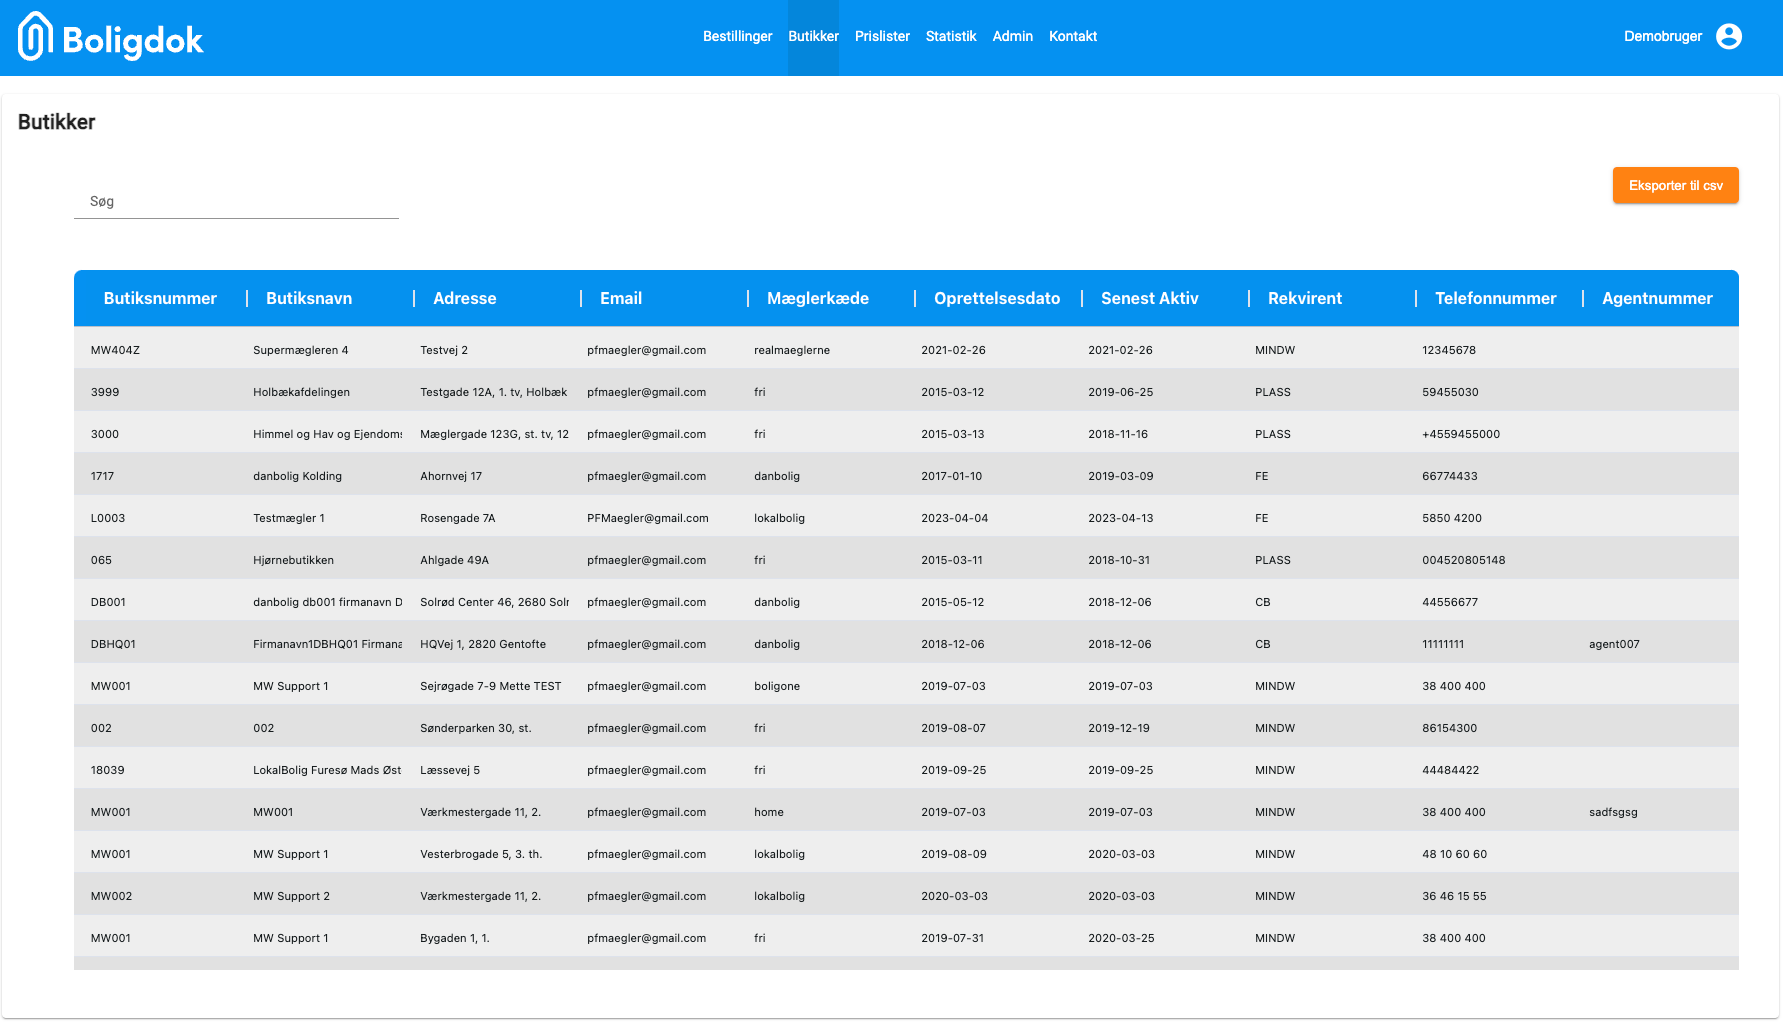
Task: Open the Statistik section
Action: click(x=951, y=36)
